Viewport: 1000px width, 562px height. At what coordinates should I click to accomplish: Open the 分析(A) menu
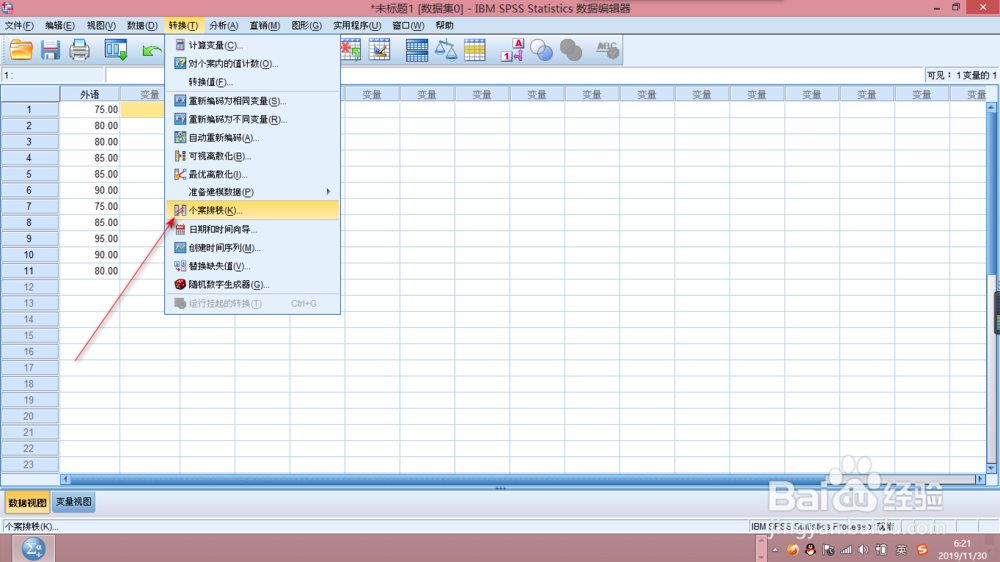point(224,26)
